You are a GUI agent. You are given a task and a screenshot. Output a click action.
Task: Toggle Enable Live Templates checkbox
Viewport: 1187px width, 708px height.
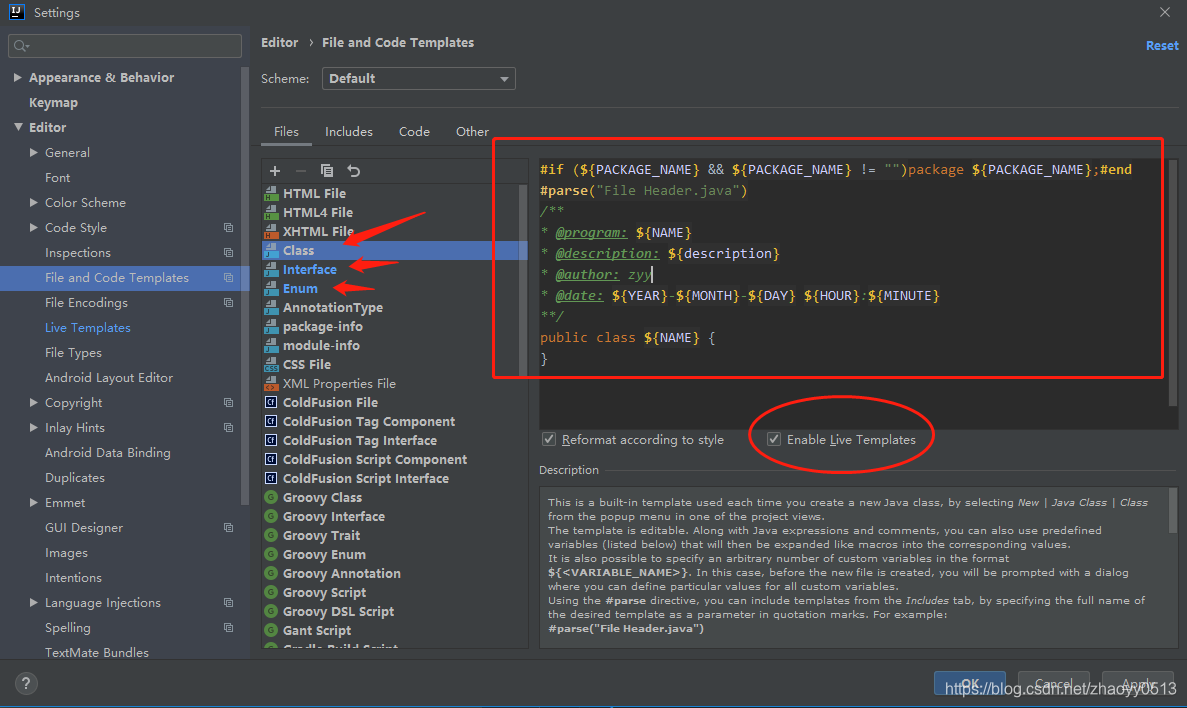[x=774, y=439]
